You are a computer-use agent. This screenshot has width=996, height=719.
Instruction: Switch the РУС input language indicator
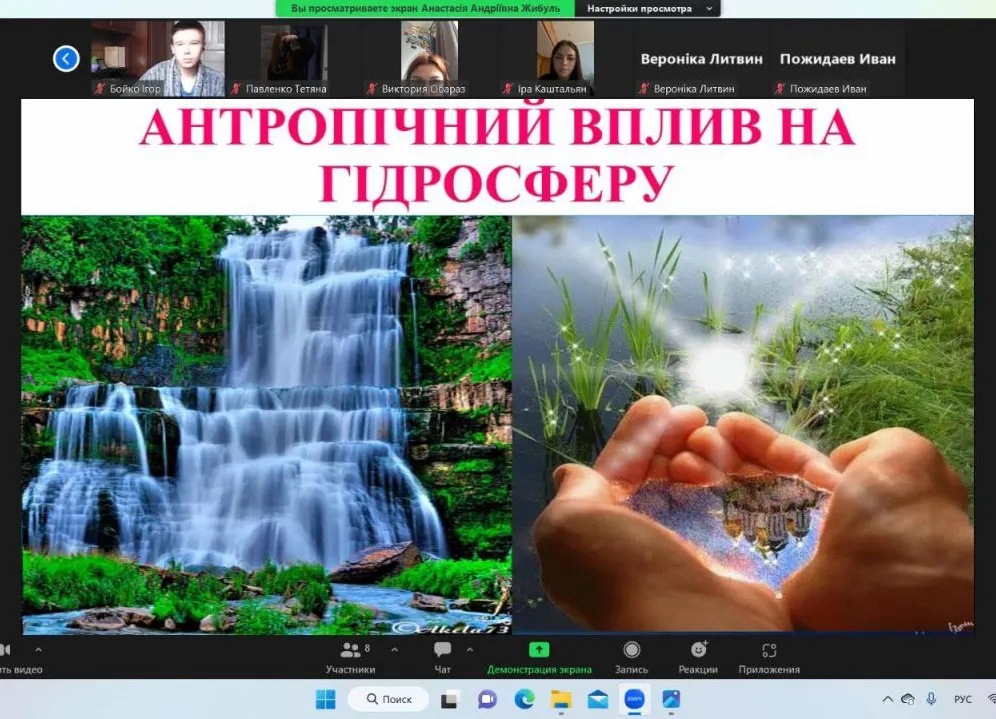[x=962, y=699]
